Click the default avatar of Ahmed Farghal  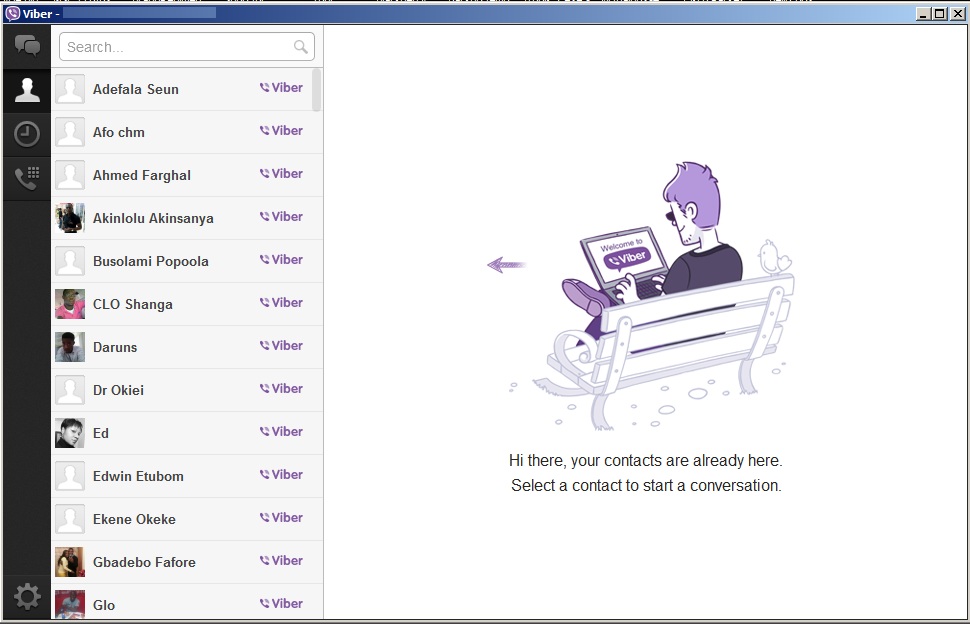[70, 175]
